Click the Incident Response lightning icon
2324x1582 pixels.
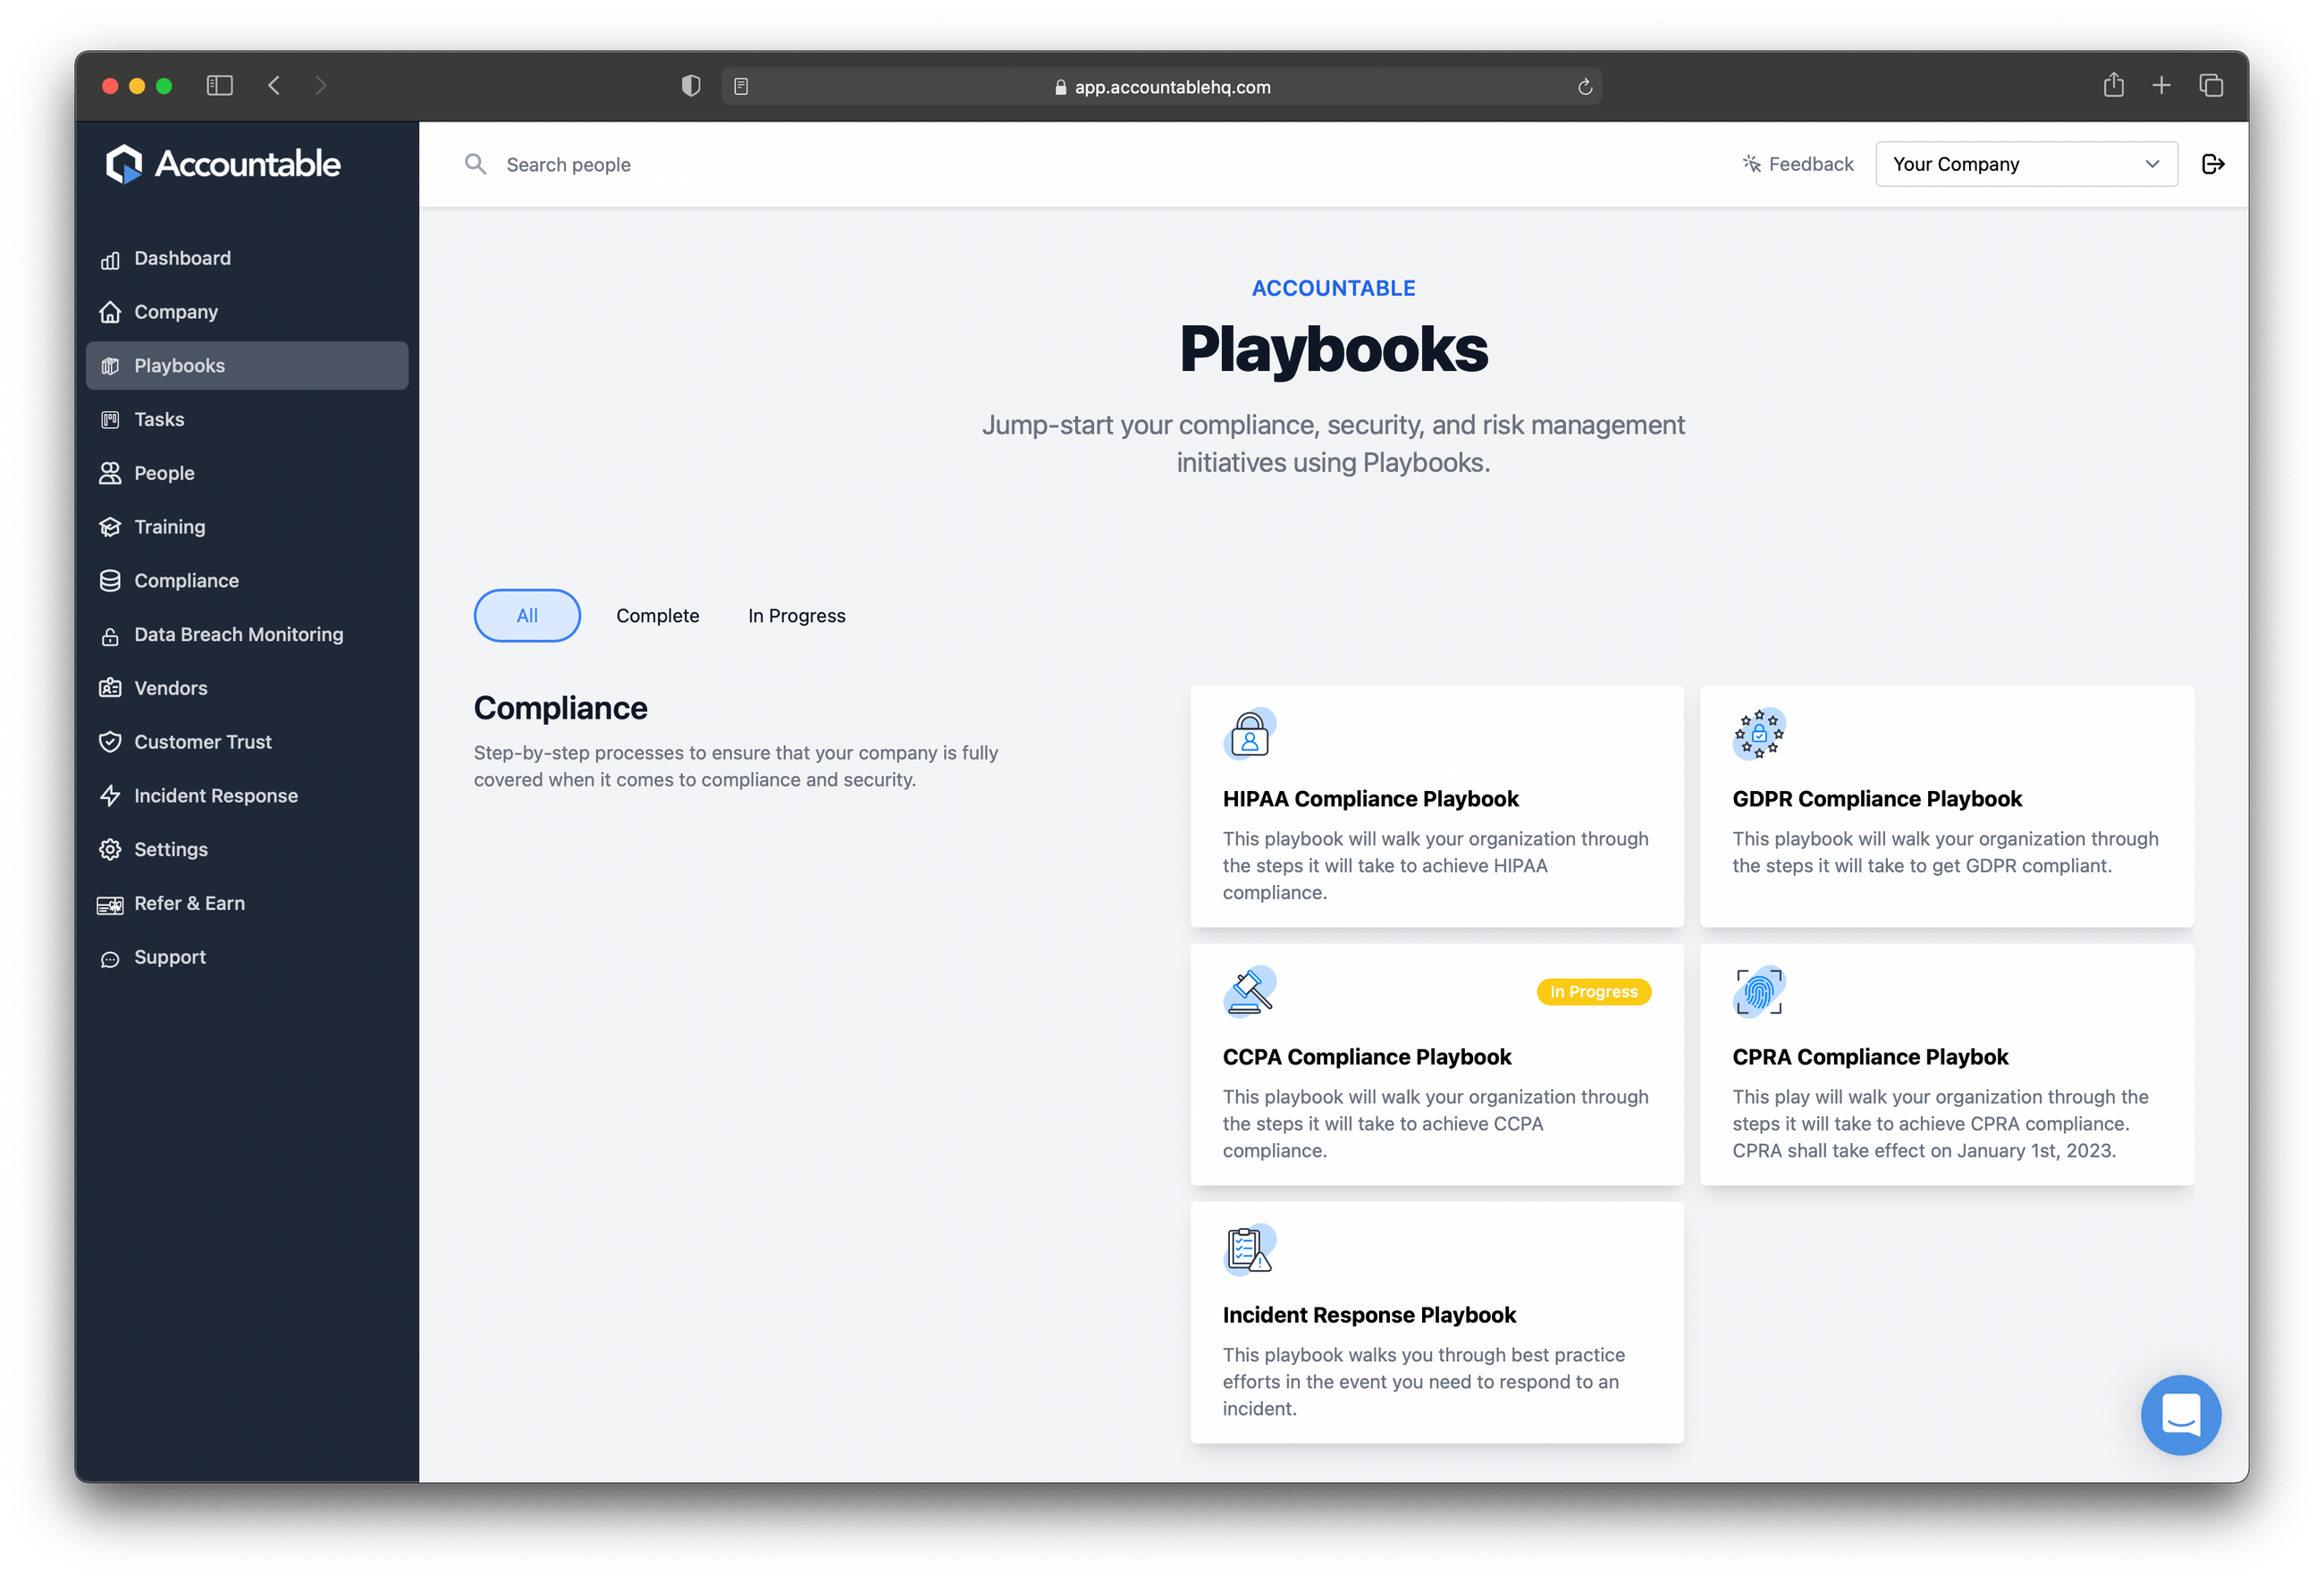pyautogui.click(x=110, y=796)
